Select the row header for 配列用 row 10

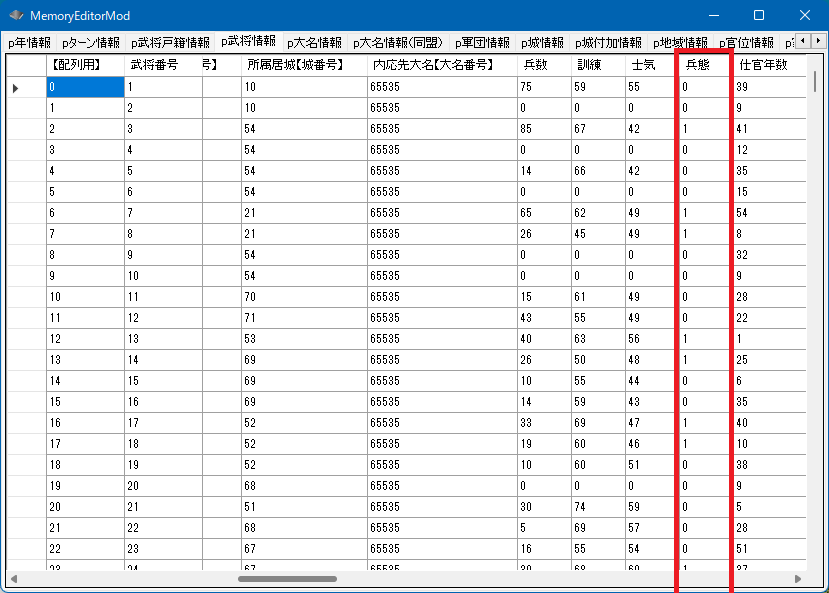26,297
